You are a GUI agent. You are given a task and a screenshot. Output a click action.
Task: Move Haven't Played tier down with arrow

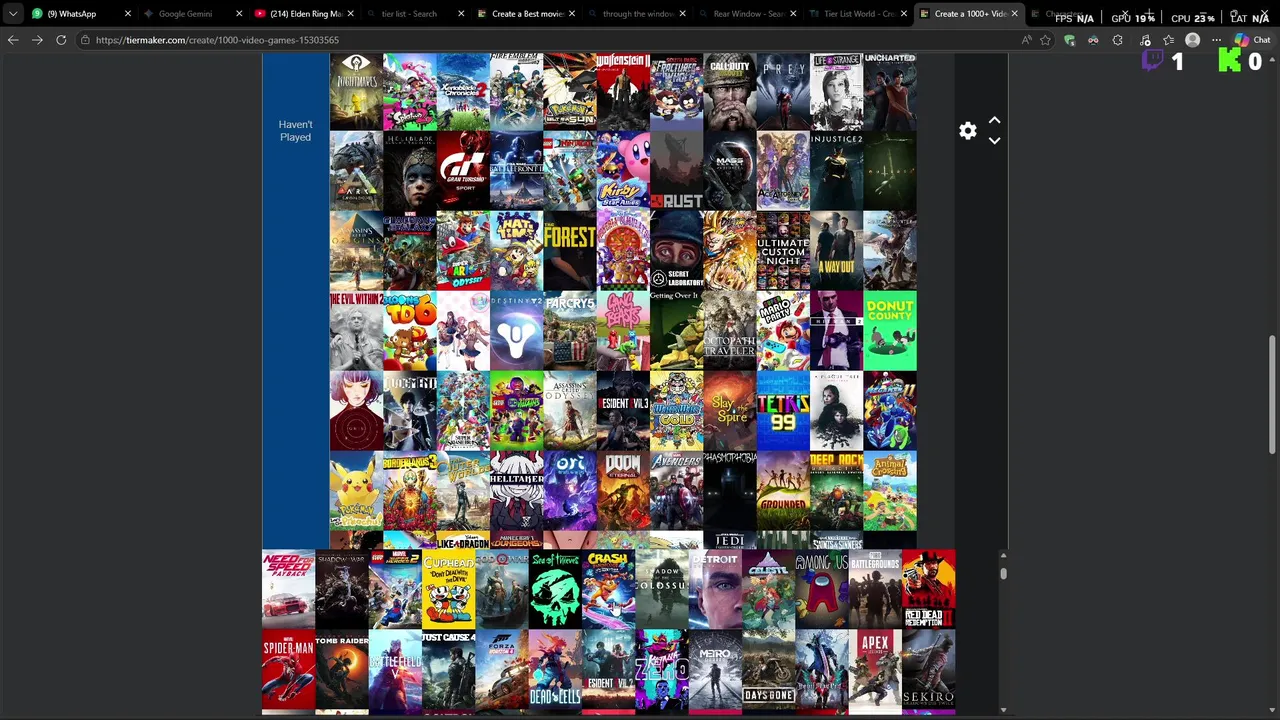994,141
